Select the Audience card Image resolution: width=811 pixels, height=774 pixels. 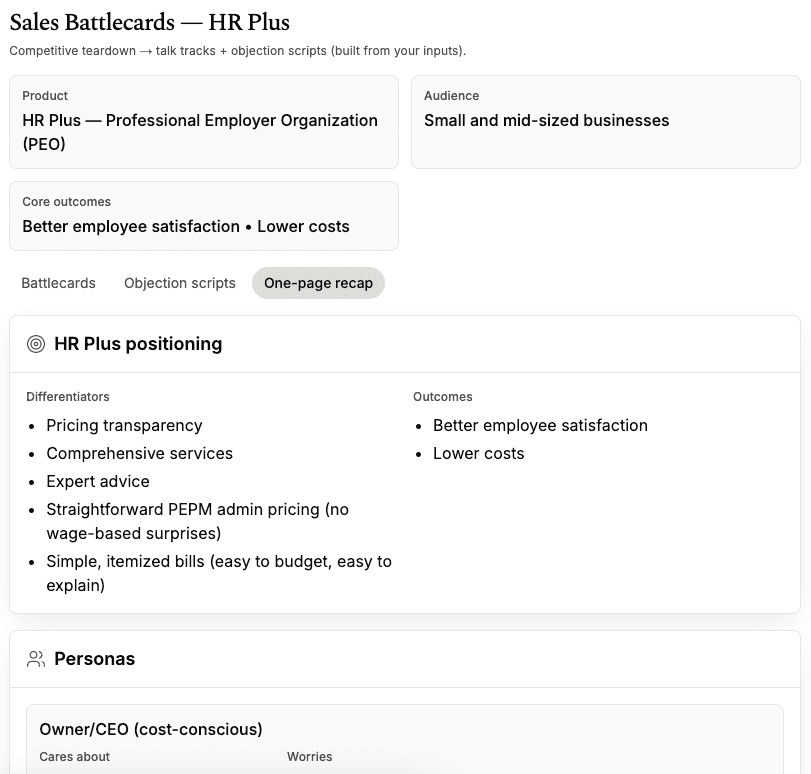point(605,122)
